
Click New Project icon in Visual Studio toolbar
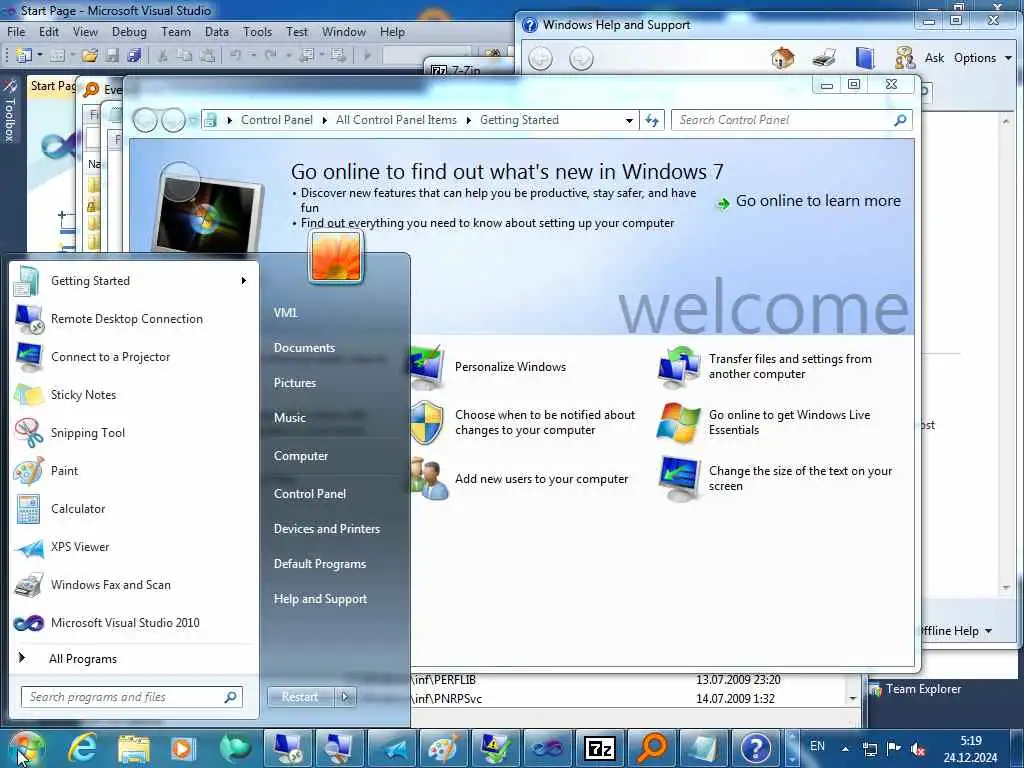click(24, 56)
